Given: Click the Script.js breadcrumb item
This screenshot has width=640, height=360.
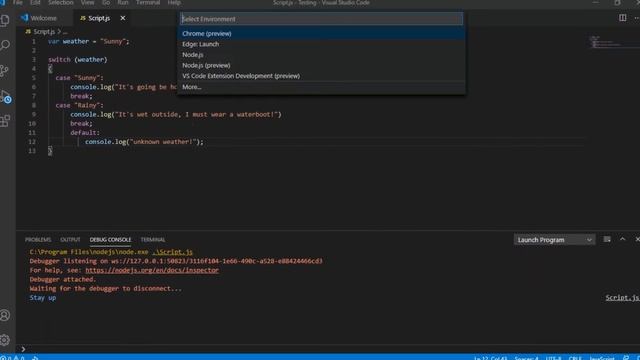Looking at the screenshot, I should [44, 31].
